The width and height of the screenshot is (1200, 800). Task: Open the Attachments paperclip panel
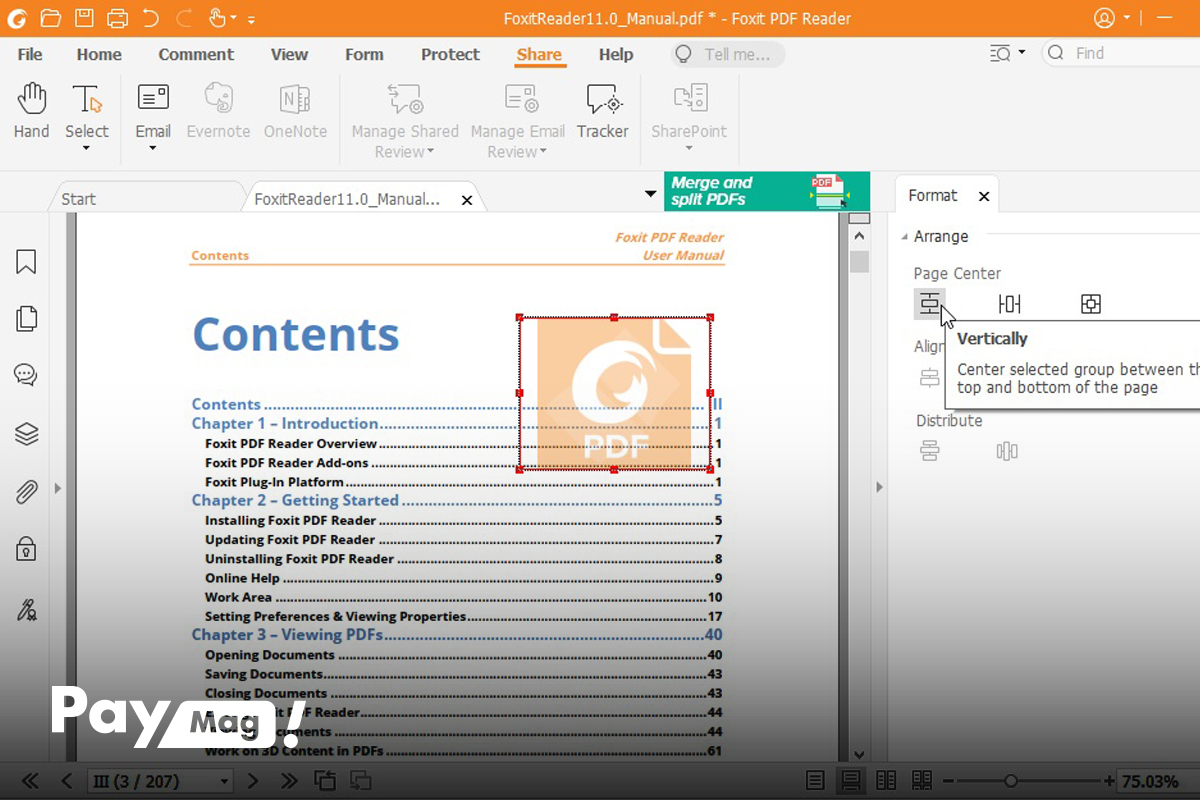[x=26, y=491]
